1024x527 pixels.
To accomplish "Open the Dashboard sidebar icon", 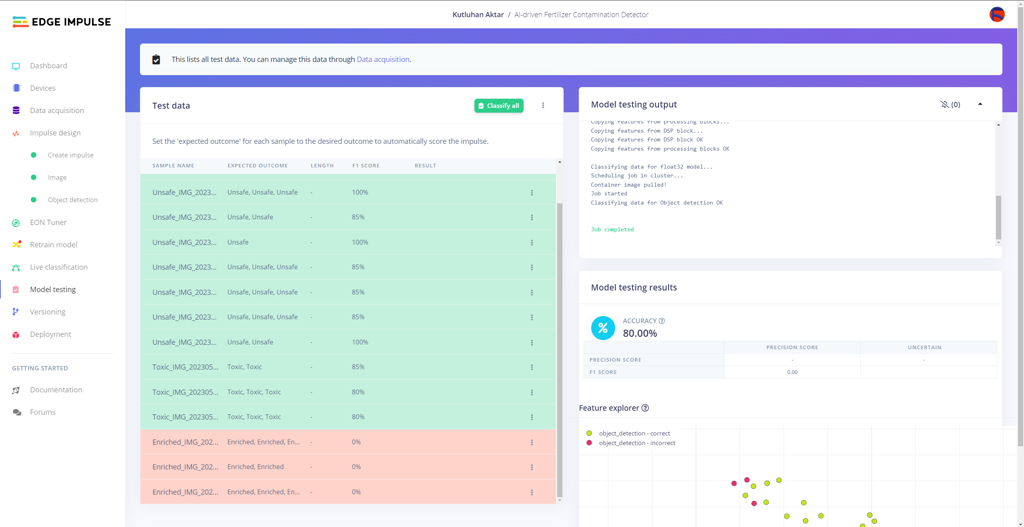I will click(x=16, y=66).
